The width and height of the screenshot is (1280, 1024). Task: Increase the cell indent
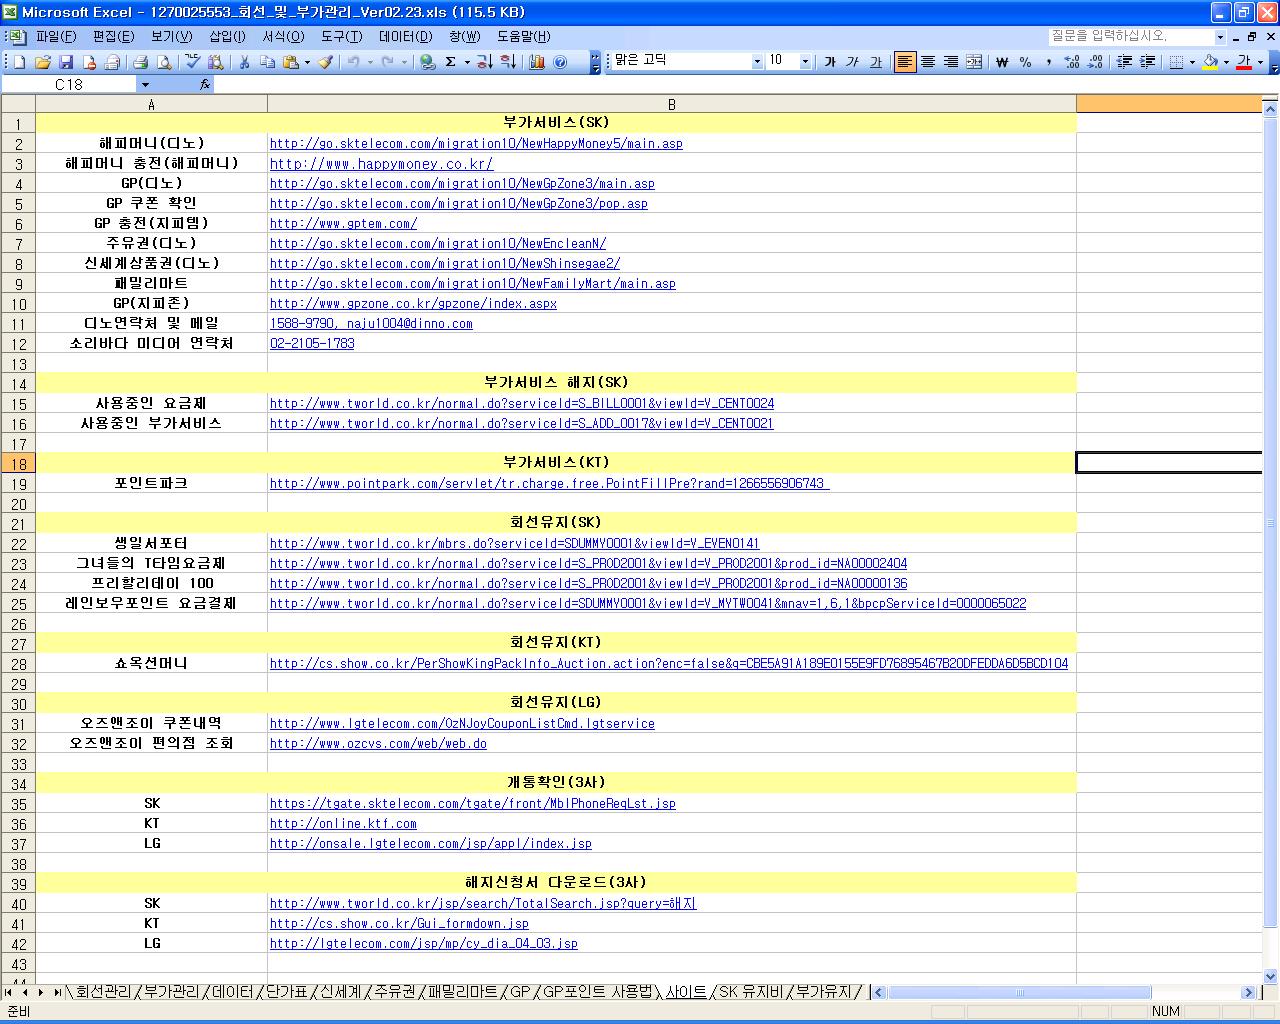point(1147,62)
